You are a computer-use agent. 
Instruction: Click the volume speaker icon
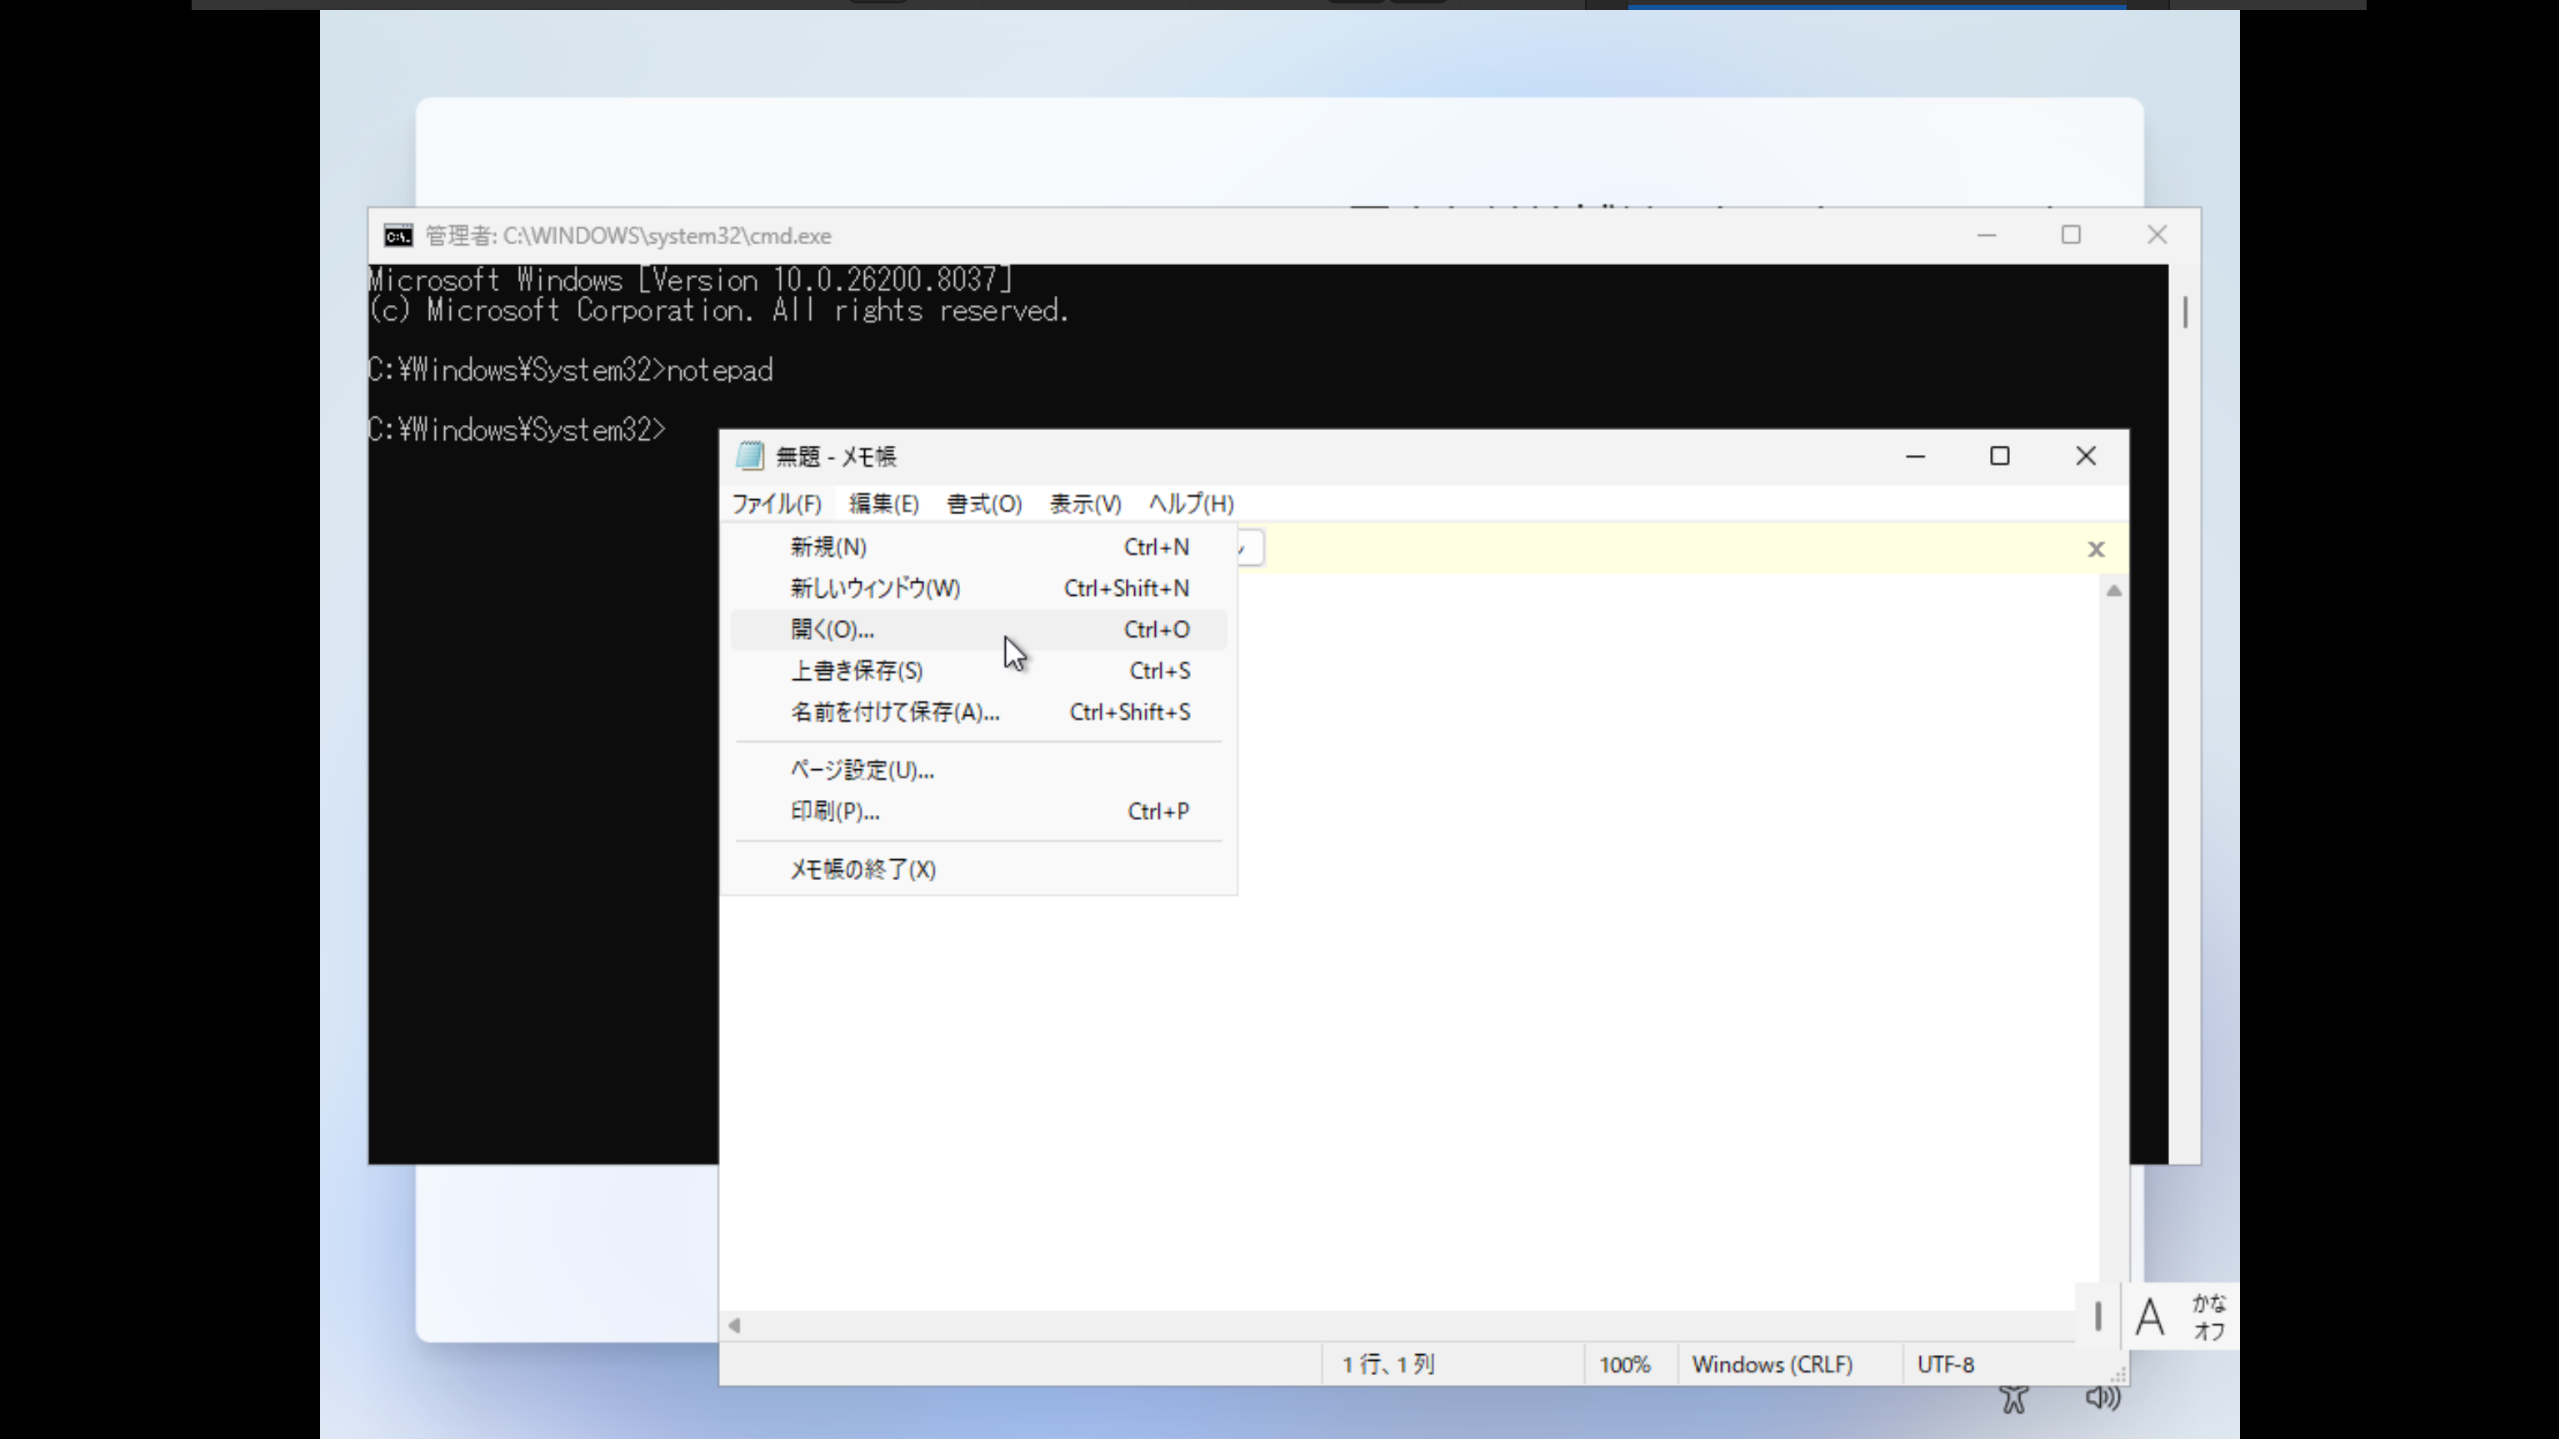(x=2102, y=1397)
